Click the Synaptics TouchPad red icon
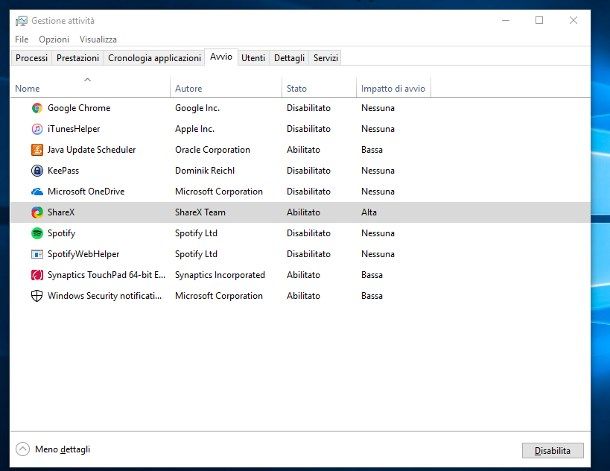This screenshot has width=610, height=471. point(37,275)
